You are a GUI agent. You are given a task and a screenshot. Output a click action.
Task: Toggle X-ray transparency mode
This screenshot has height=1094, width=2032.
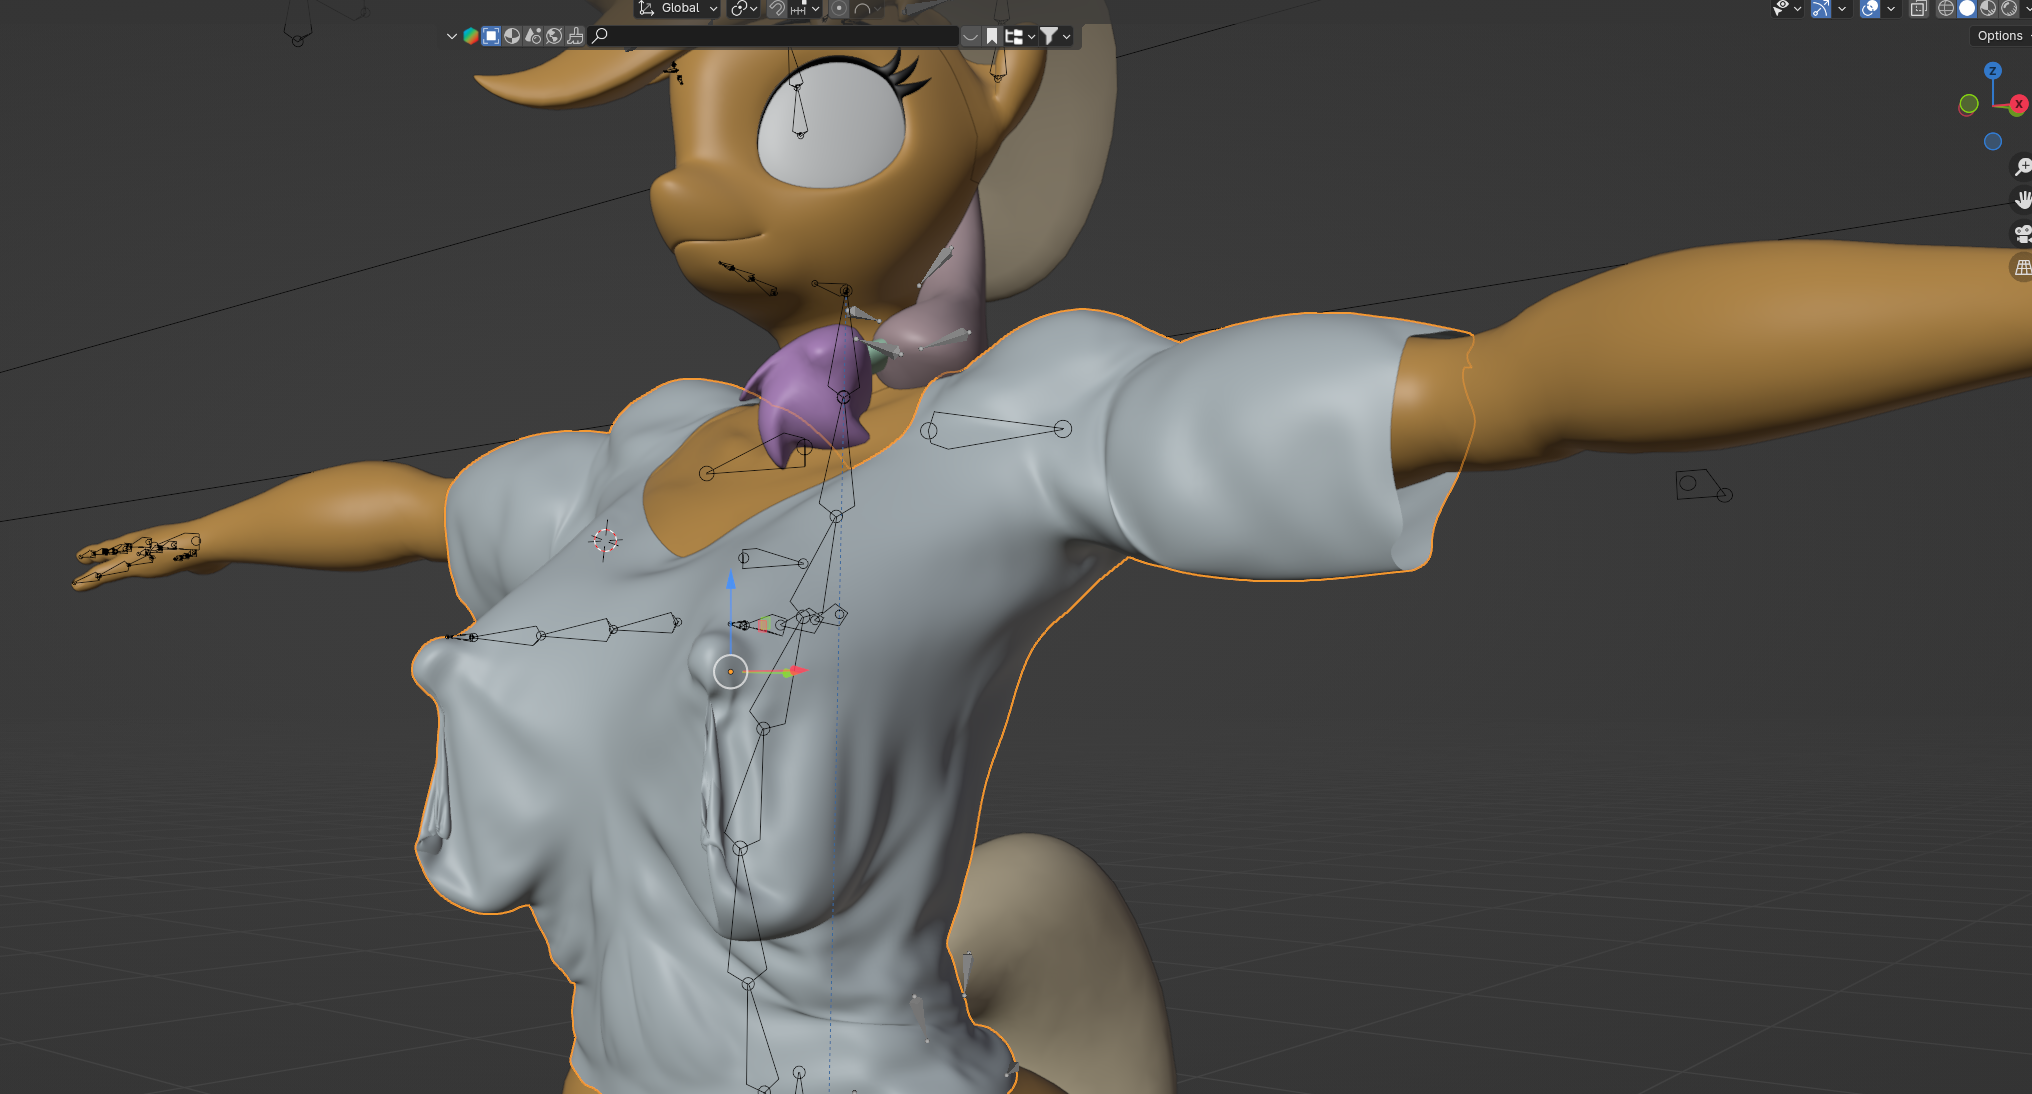[x=1918, y=9]
